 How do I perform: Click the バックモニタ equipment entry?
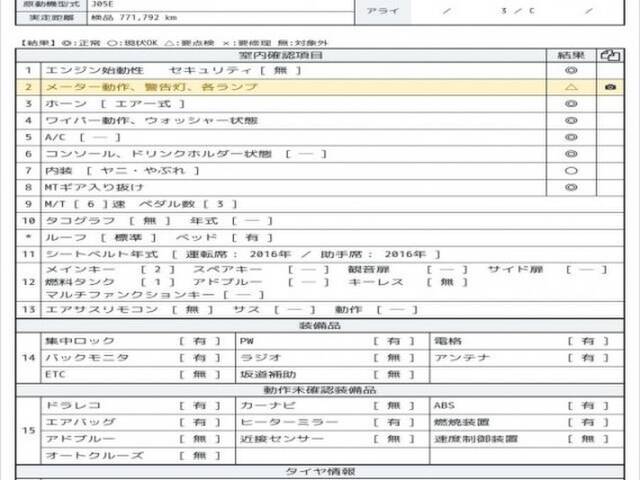pyautogui.click(x=138, y=358)
